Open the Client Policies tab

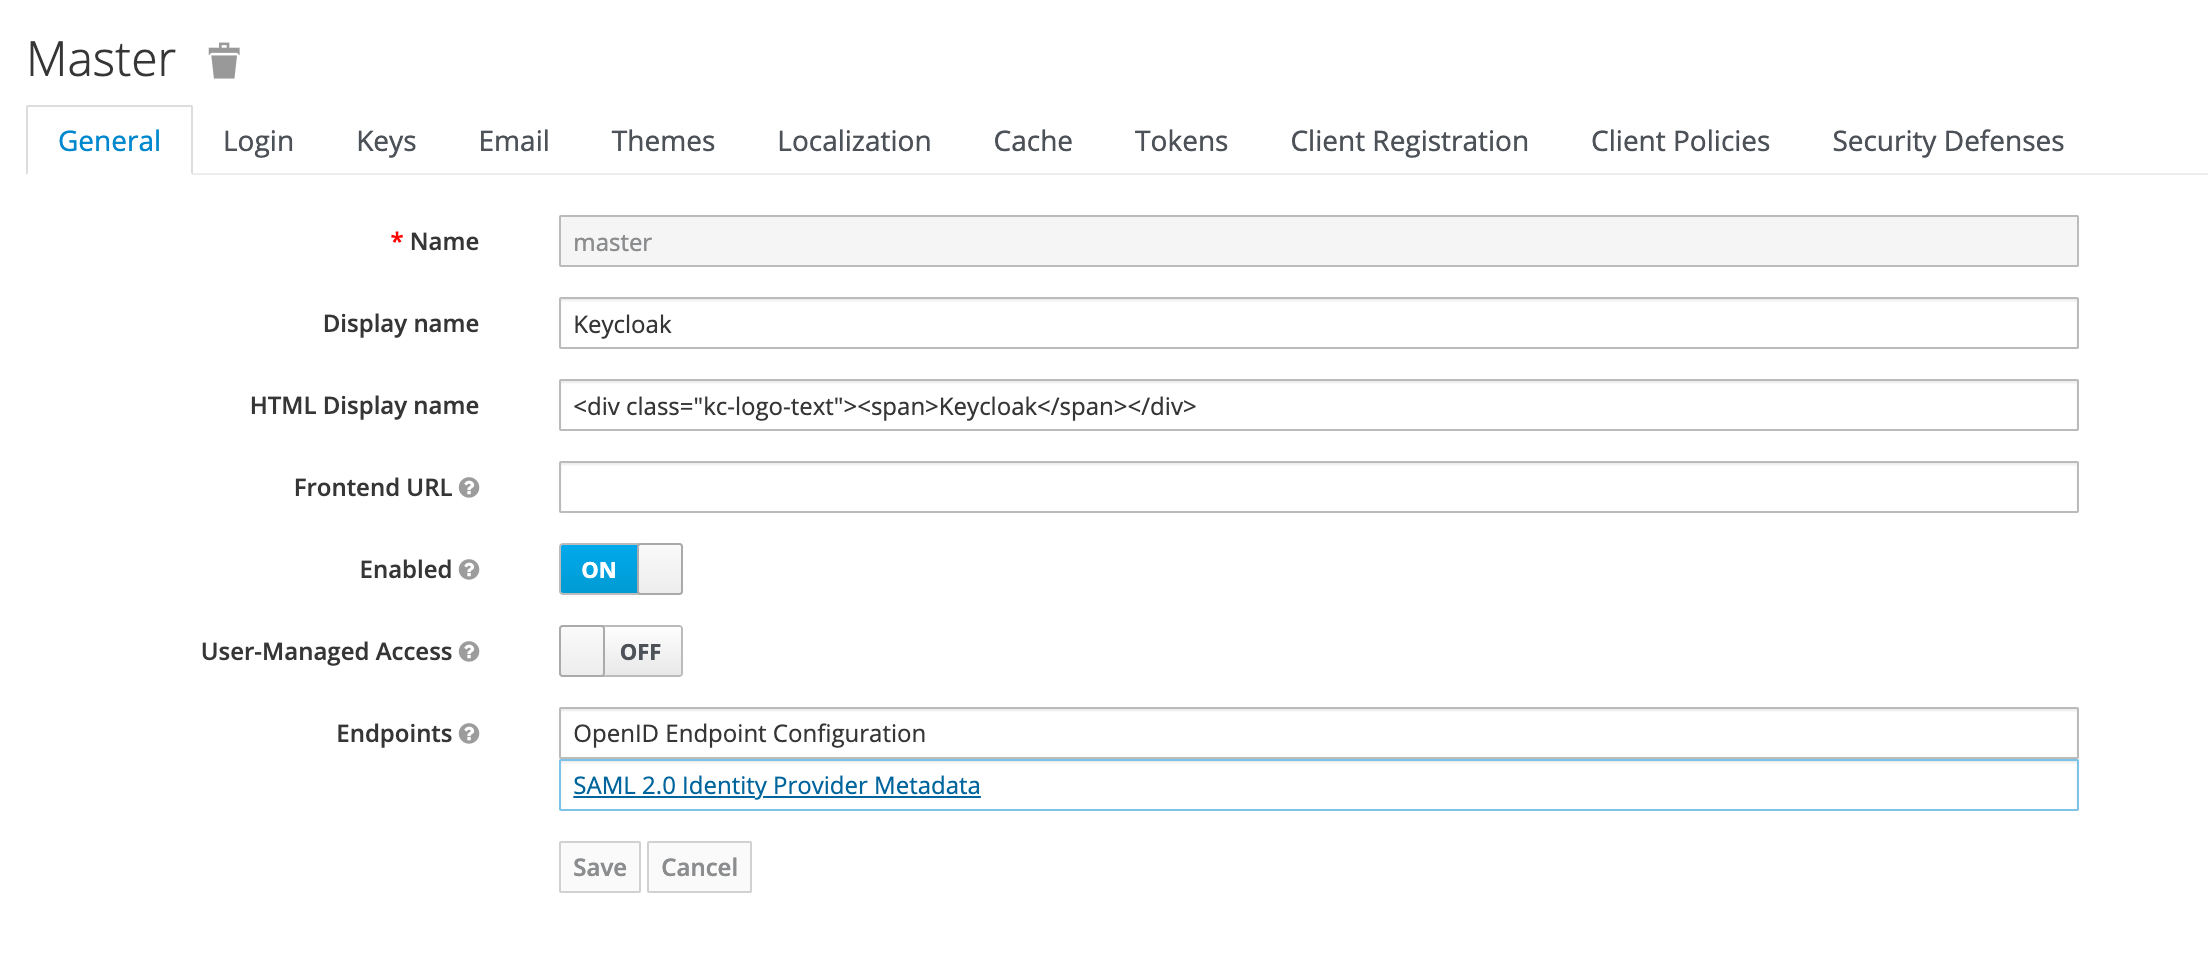point(1680,141)
